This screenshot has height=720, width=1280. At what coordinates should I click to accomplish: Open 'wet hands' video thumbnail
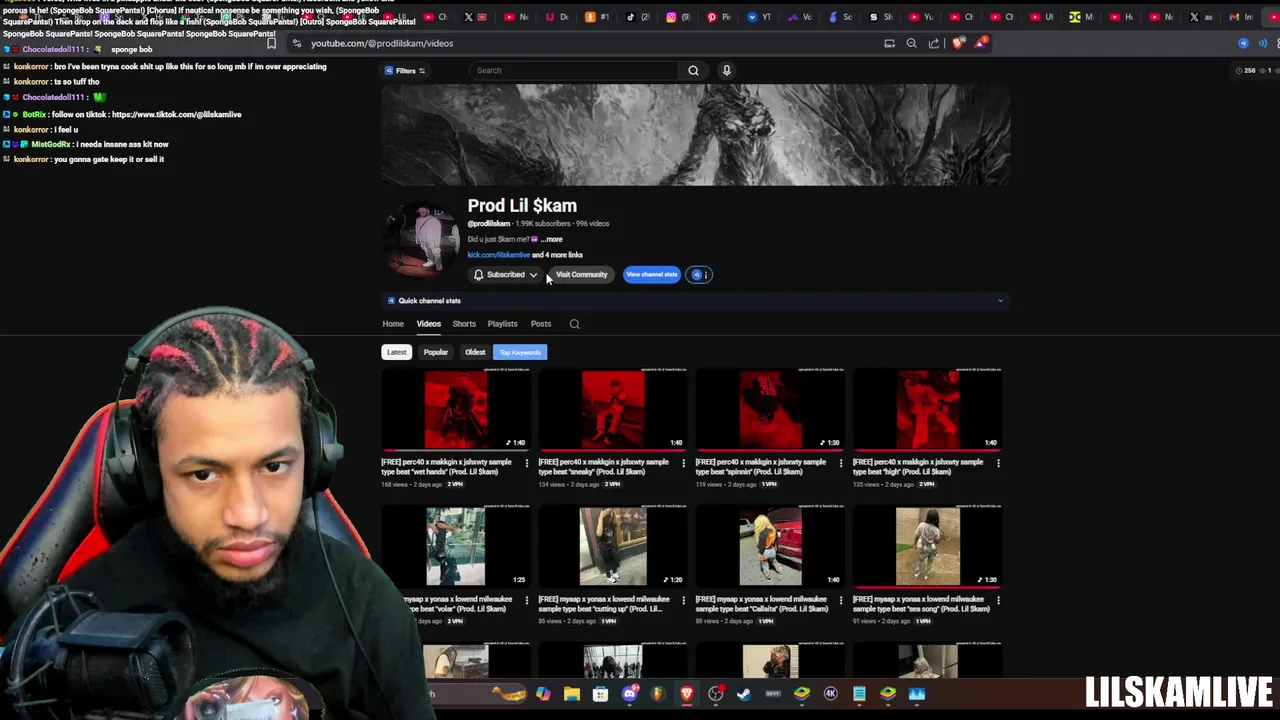click(456, 410)
